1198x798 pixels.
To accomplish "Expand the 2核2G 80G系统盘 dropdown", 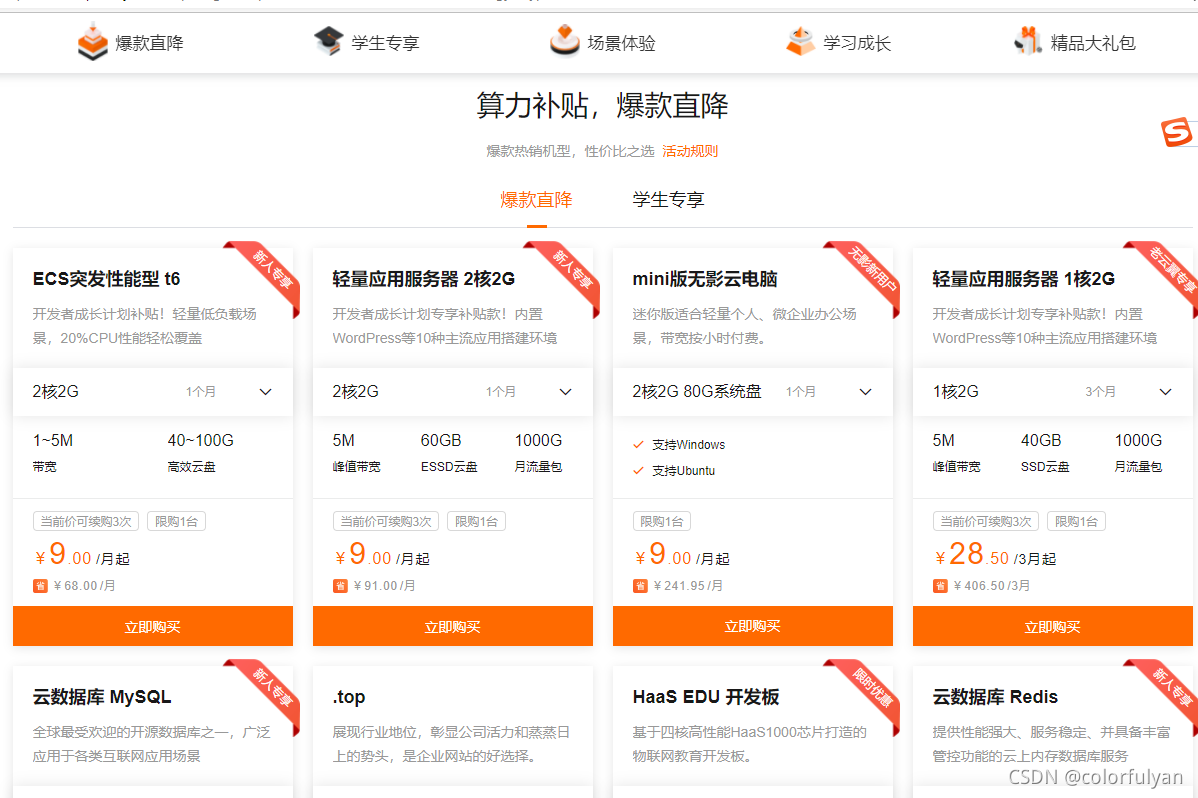I will (753, 391).
